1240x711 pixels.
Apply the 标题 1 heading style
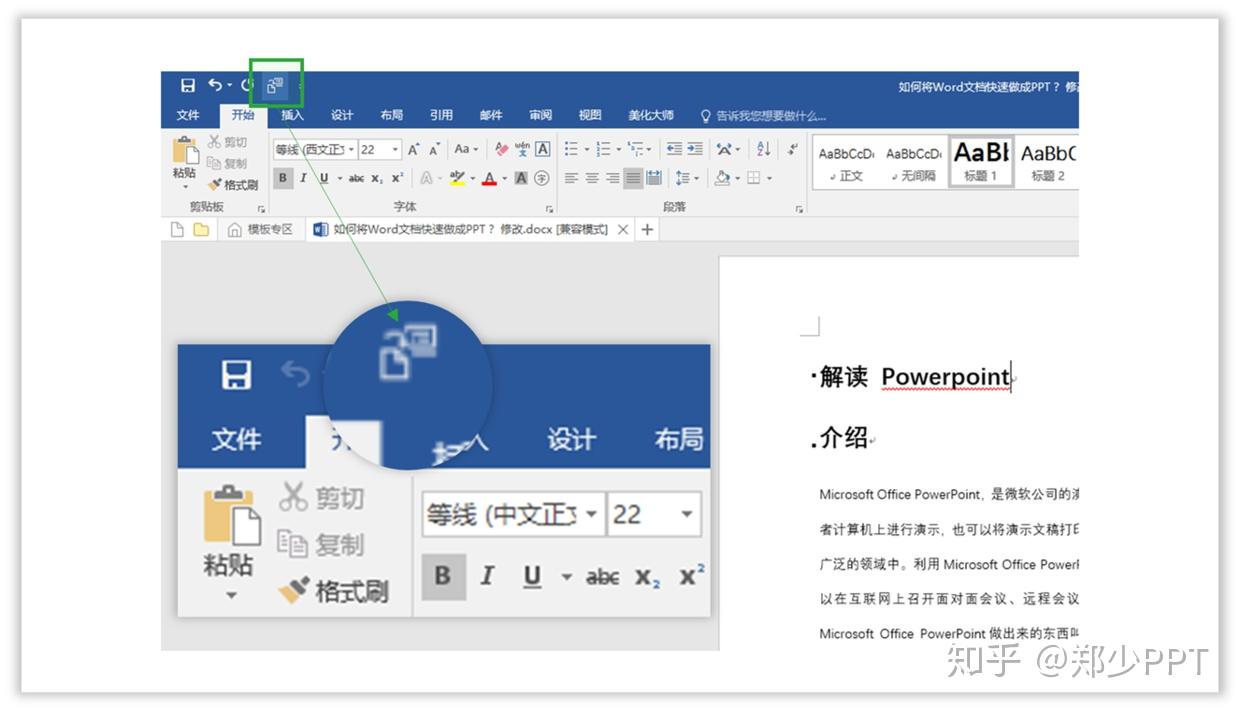coord(981,161)
